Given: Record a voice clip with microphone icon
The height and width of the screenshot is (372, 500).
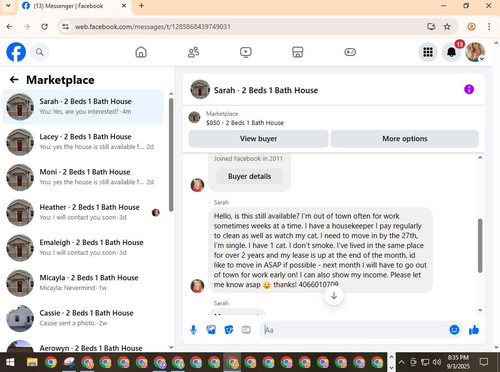Looking at the screenshot, I should tap(193, 330).
